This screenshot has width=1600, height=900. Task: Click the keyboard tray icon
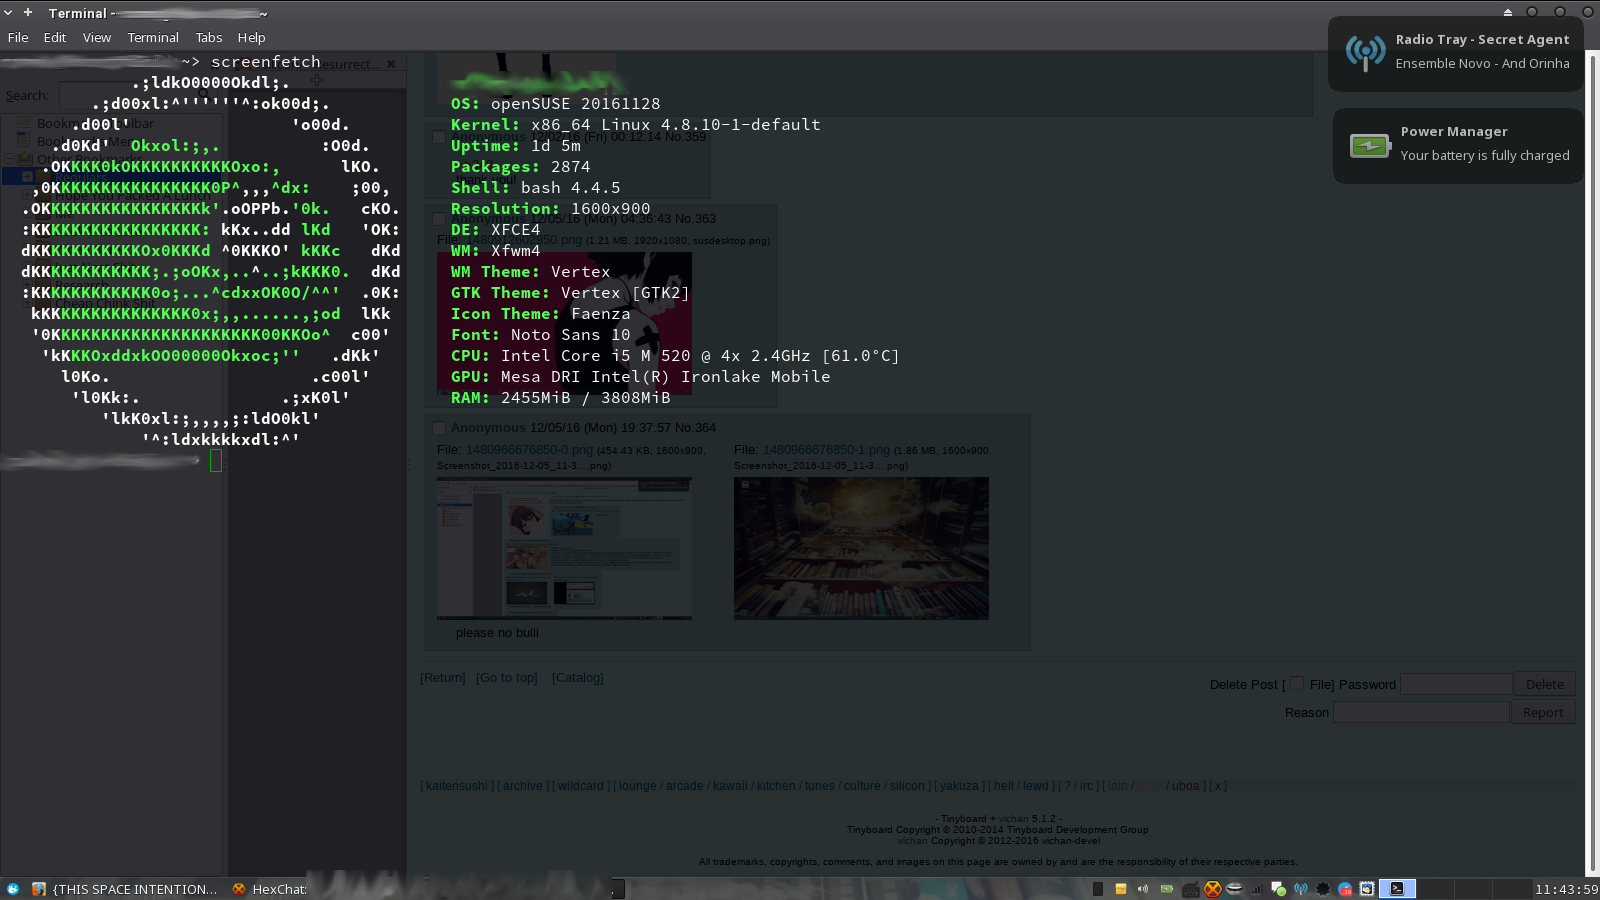point(1190,889)
